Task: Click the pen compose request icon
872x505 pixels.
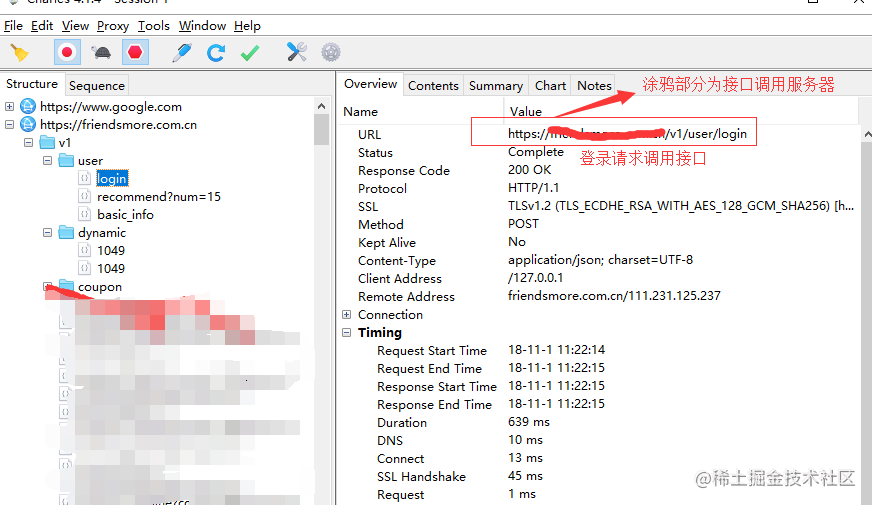Action: [182, 53]
